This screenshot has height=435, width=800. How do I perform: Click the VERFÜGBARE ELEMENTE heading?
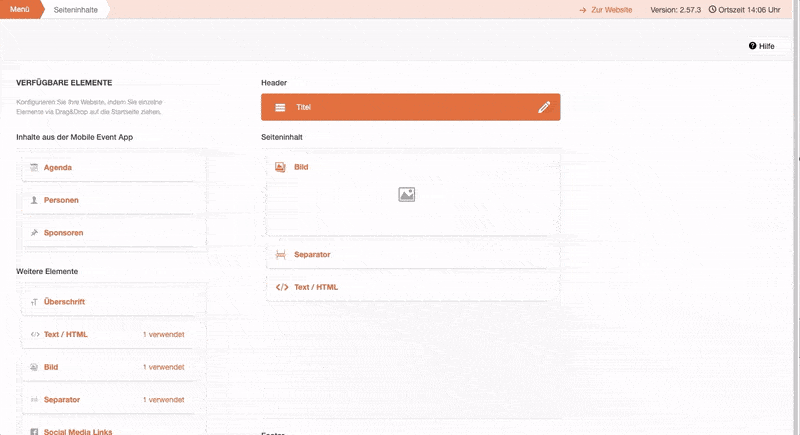point(64,83)
